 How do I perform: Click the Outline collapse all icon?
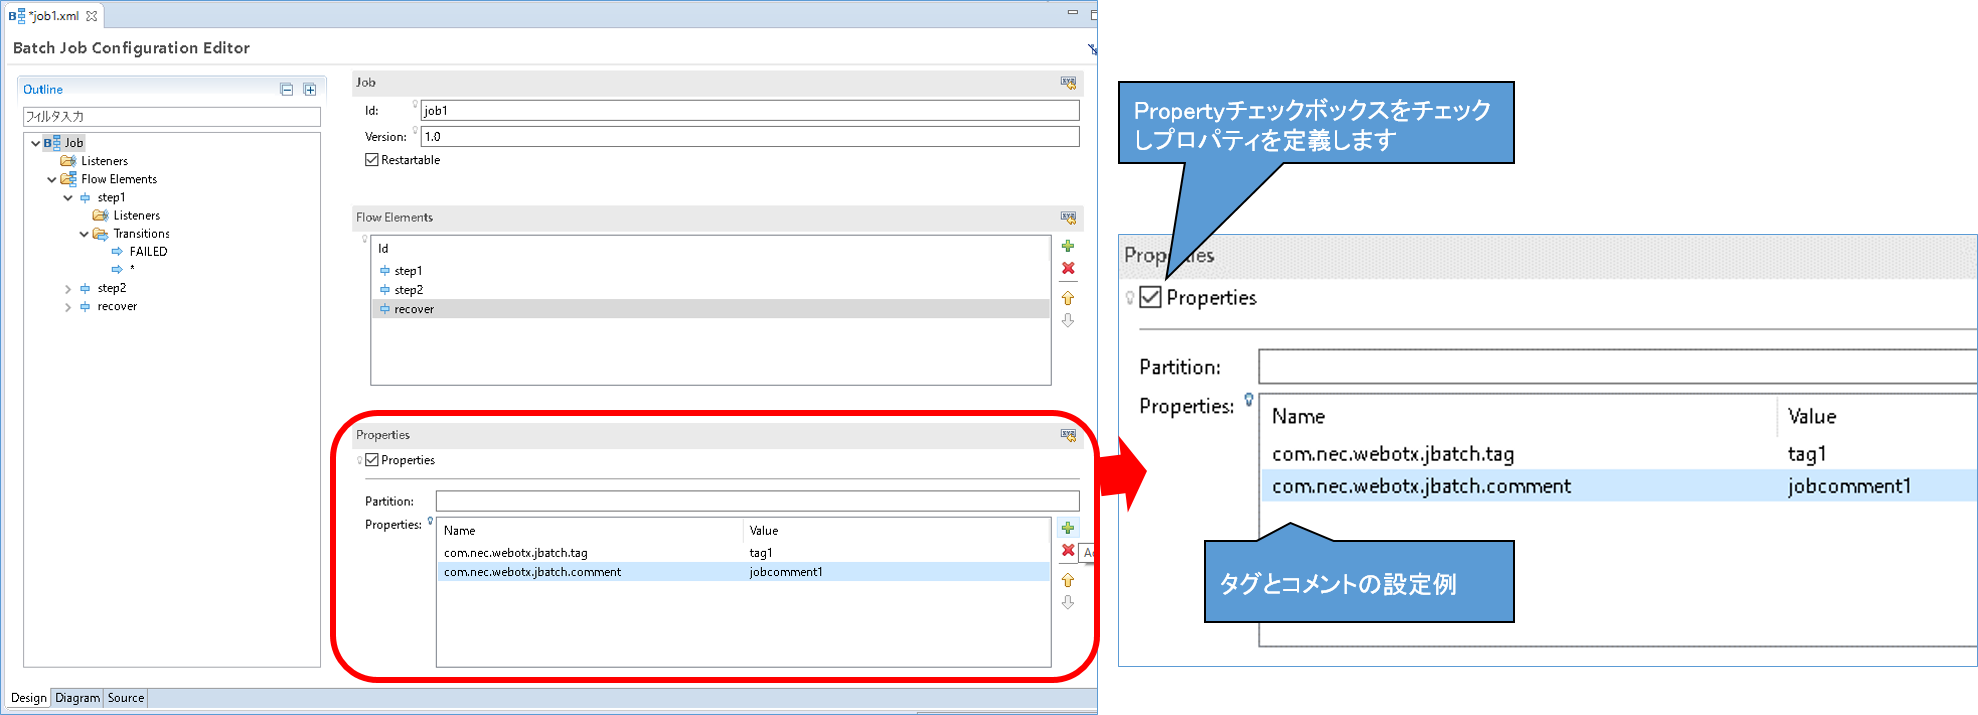(287, 90)
